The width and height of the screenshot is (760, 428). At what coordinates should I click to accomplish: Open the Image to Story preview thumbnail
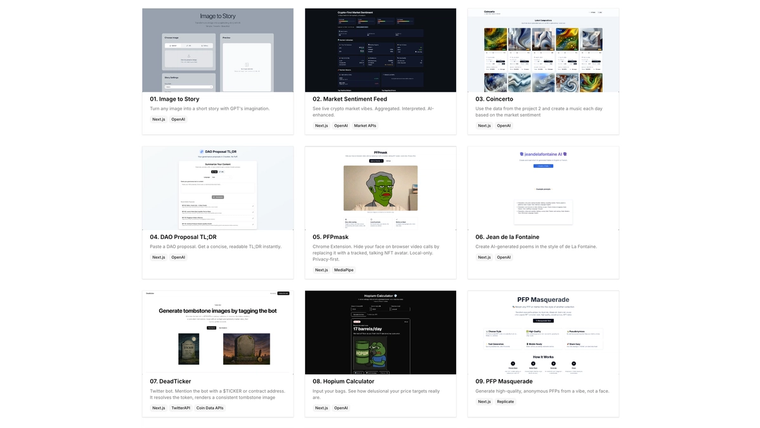click(218, 50)
